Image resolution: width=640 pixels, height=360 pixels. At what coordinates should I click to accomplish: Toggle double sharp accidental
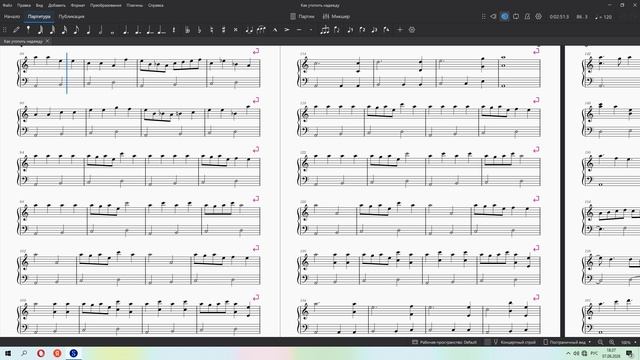tap(236, 29)
